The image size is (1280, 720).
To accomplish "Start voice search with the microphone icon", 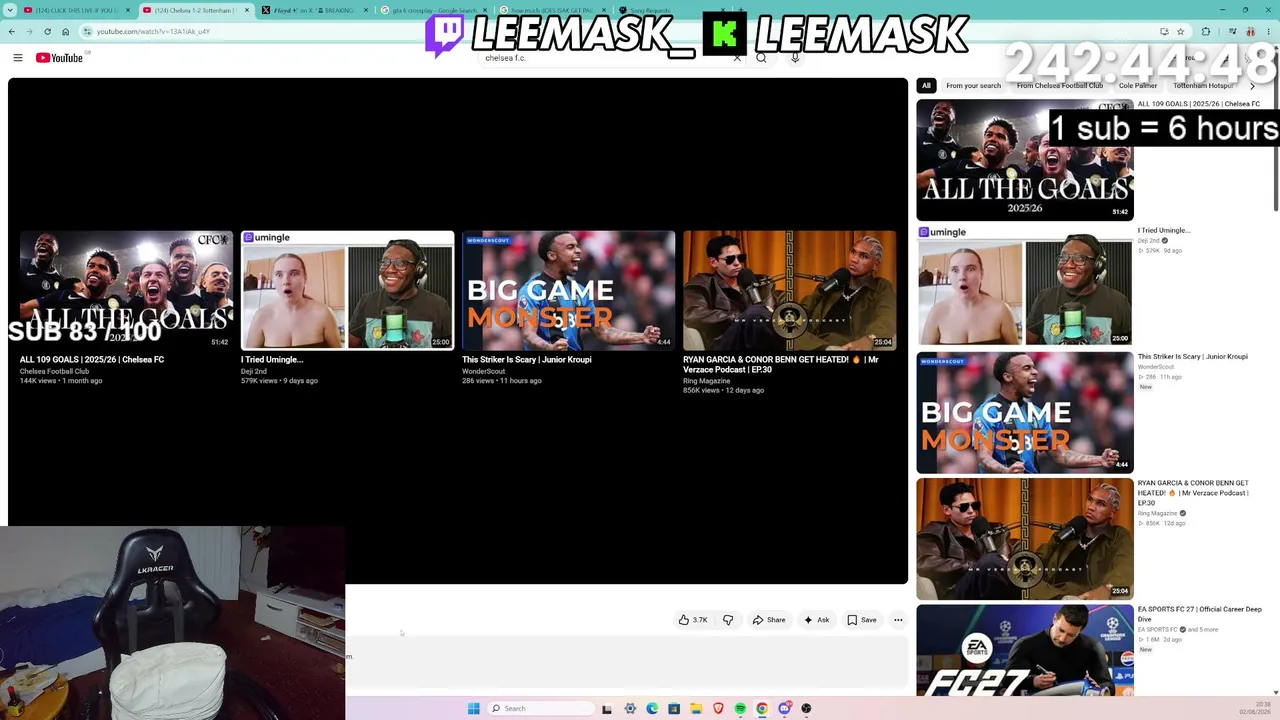I will point(795,58).
